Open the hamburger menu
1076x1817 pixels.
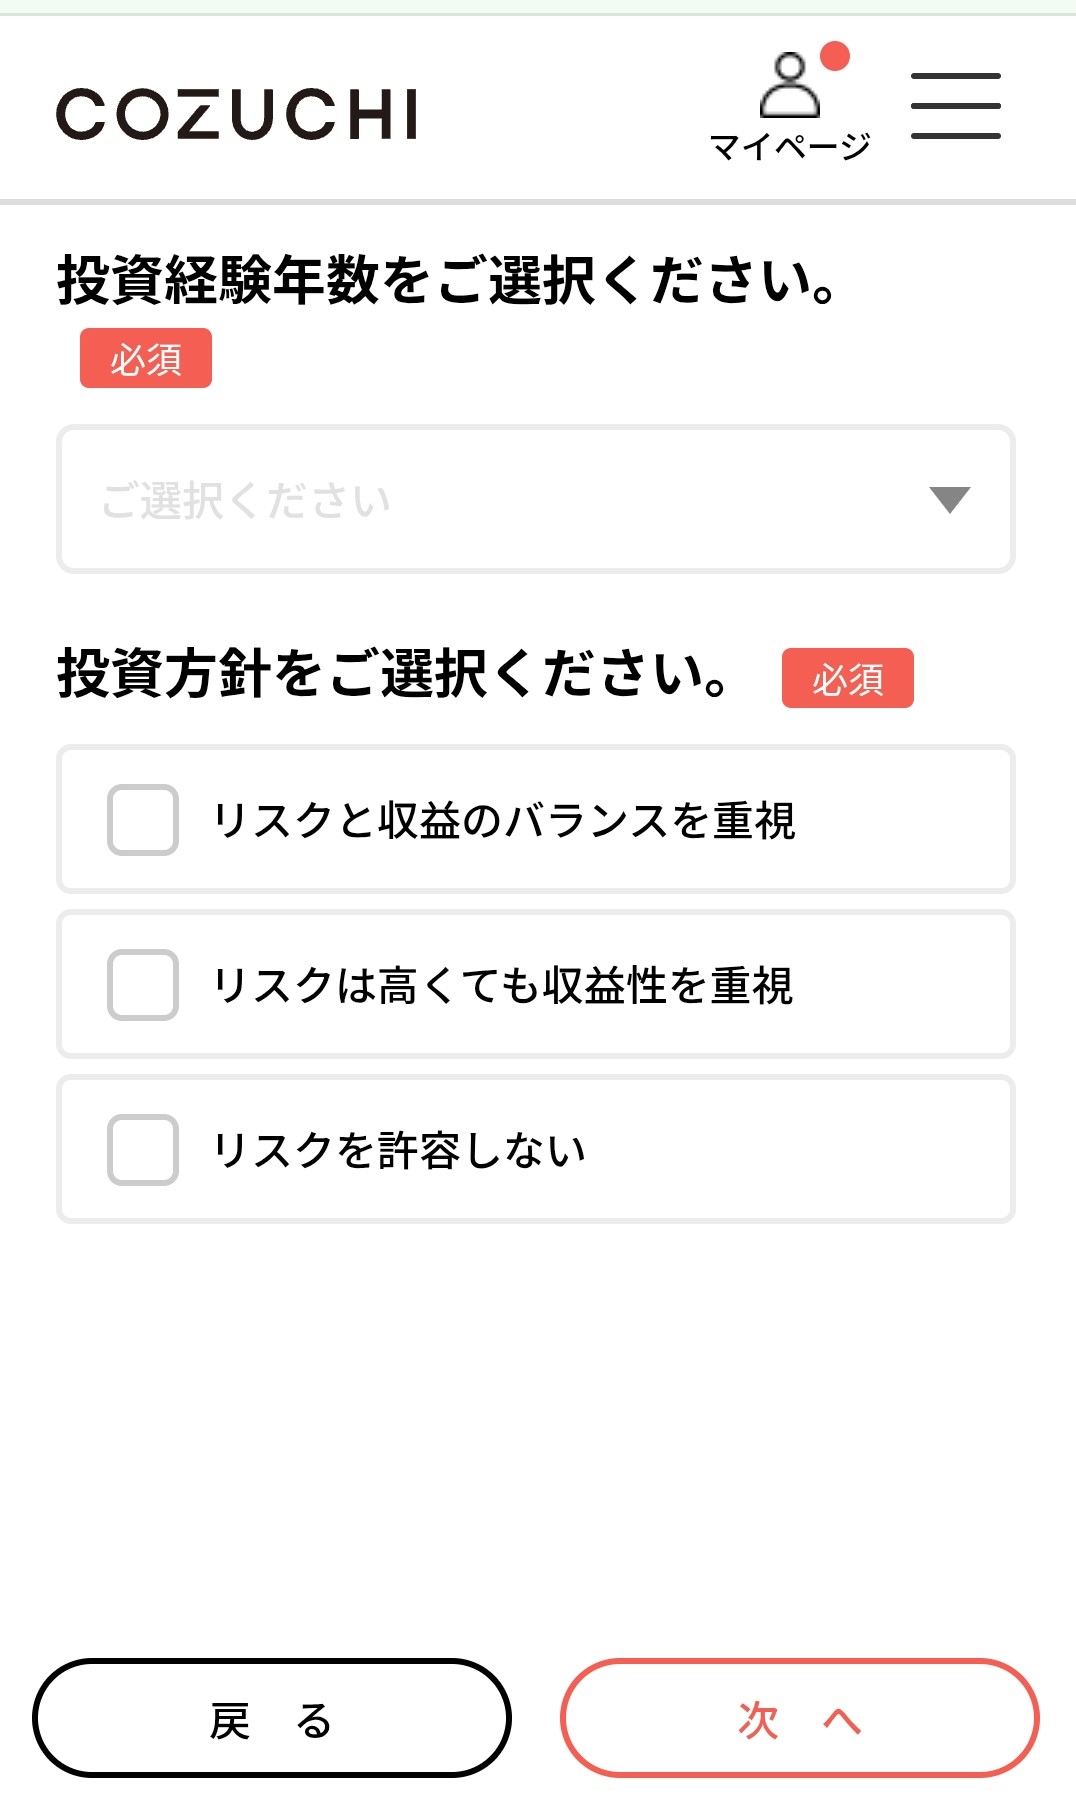tap(955, 106)
